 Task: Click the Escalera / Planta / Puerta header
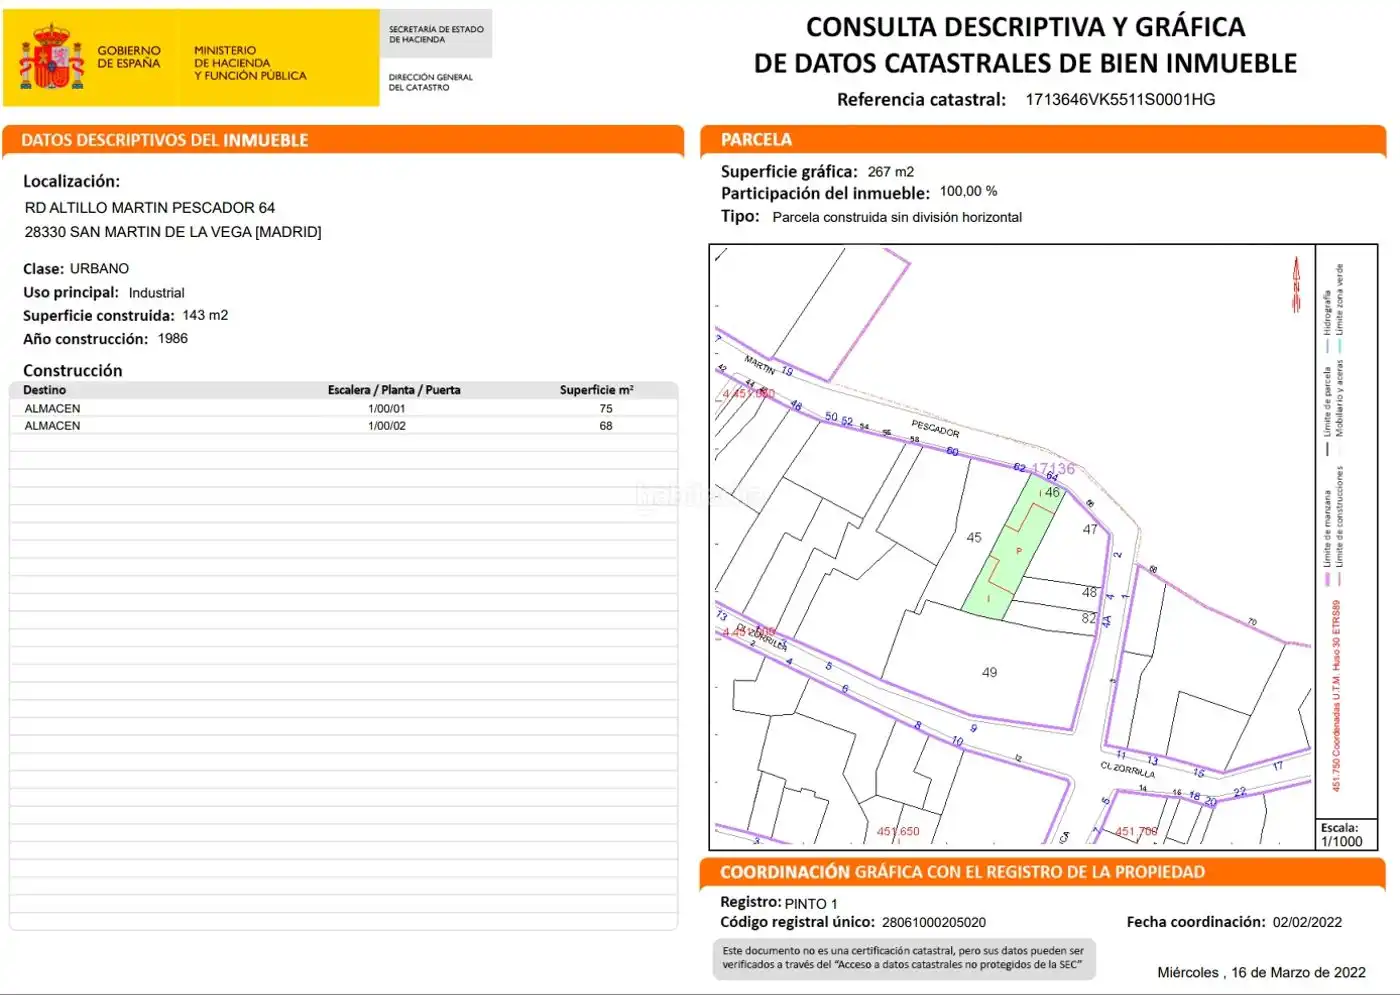(394, 390)
